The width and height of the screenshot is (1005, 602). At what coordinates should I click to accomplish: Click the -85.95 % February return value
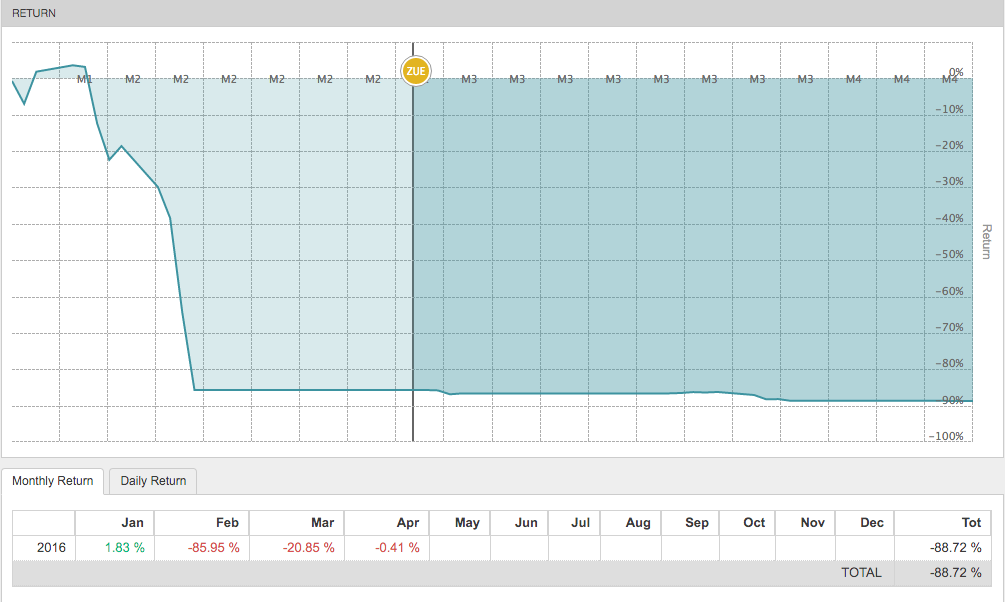click(214, 547)
